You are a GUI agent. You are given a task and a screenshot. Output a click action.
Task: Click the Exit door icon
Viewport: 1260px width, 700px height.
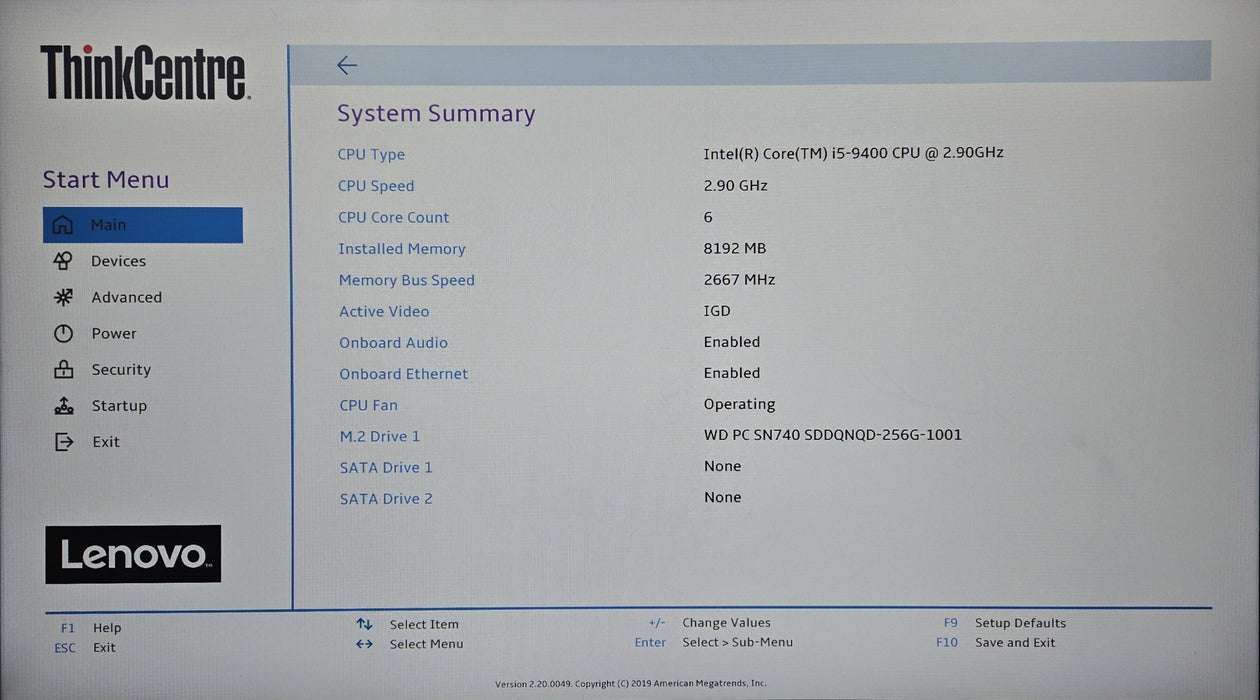[x=63, y=442]
